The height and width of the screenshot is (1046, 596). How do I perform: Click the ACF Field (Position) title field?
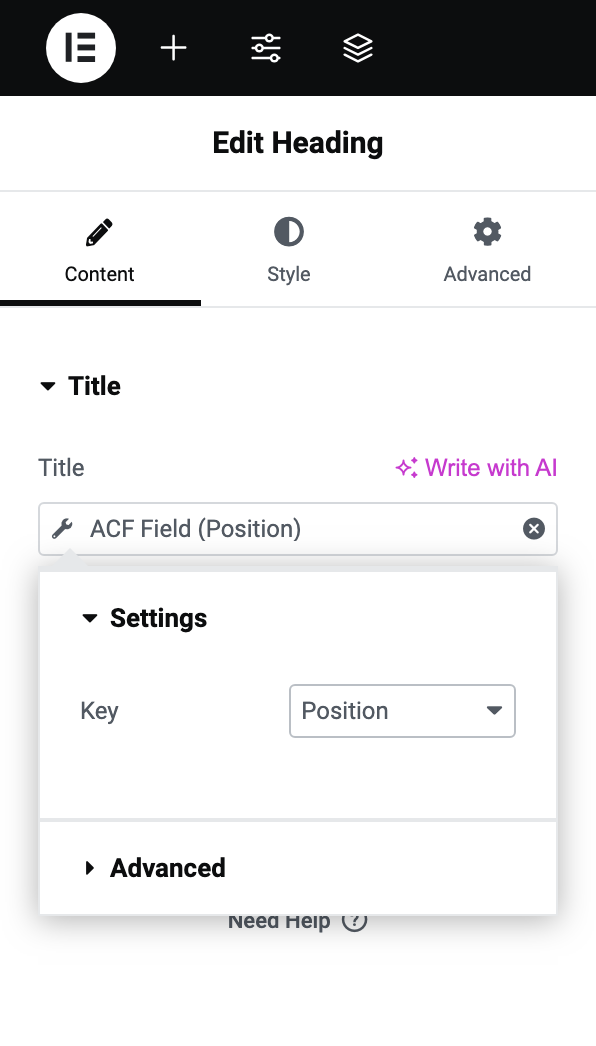[x=298, y=529]
